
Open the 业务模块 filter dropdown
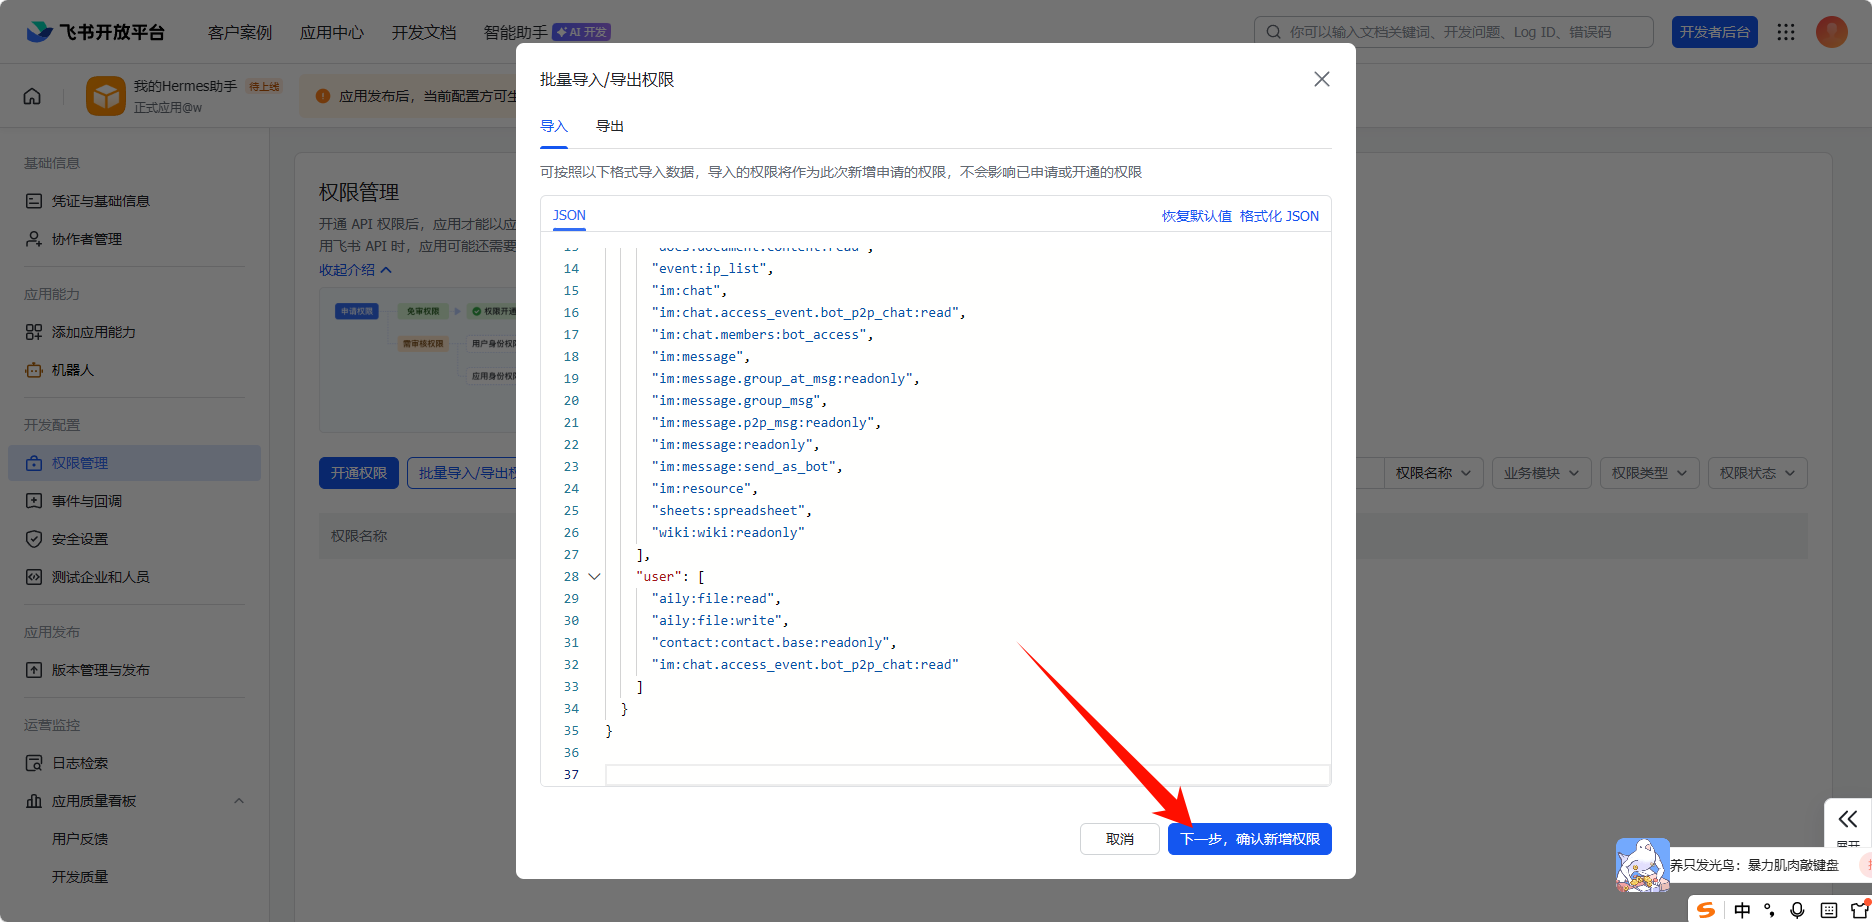(1542, 473)
